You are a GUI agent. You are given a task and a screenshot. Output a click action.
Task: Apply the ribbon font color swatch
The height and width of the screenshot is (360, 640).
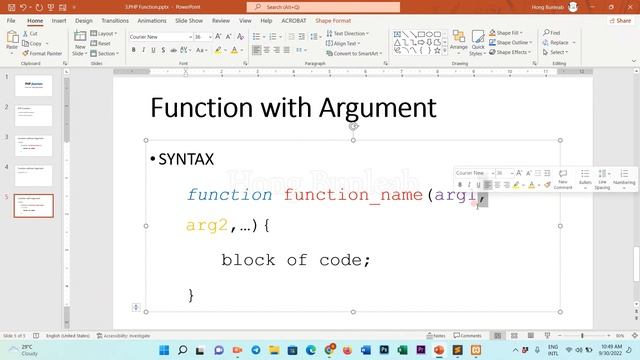(x=234, y=50)
